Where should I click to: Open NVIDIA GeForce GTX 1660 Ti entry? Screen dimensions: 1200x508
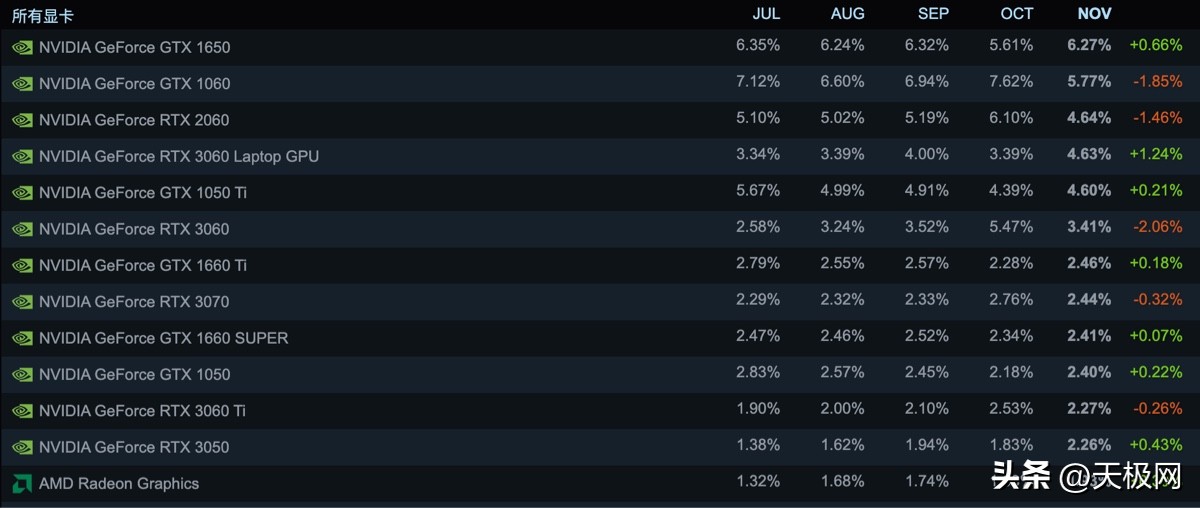click(143, 265)
